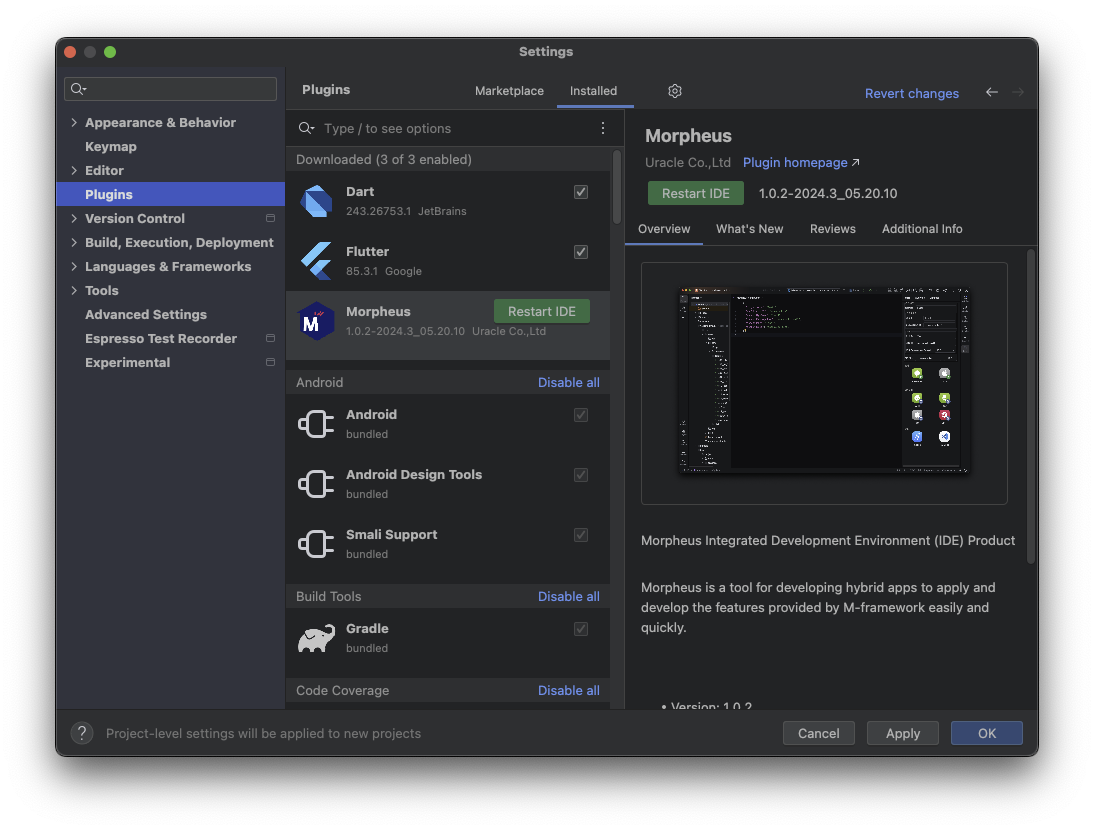Click the Smali Support plug icon
This screenshot has height=830, width=1094.
316,543
